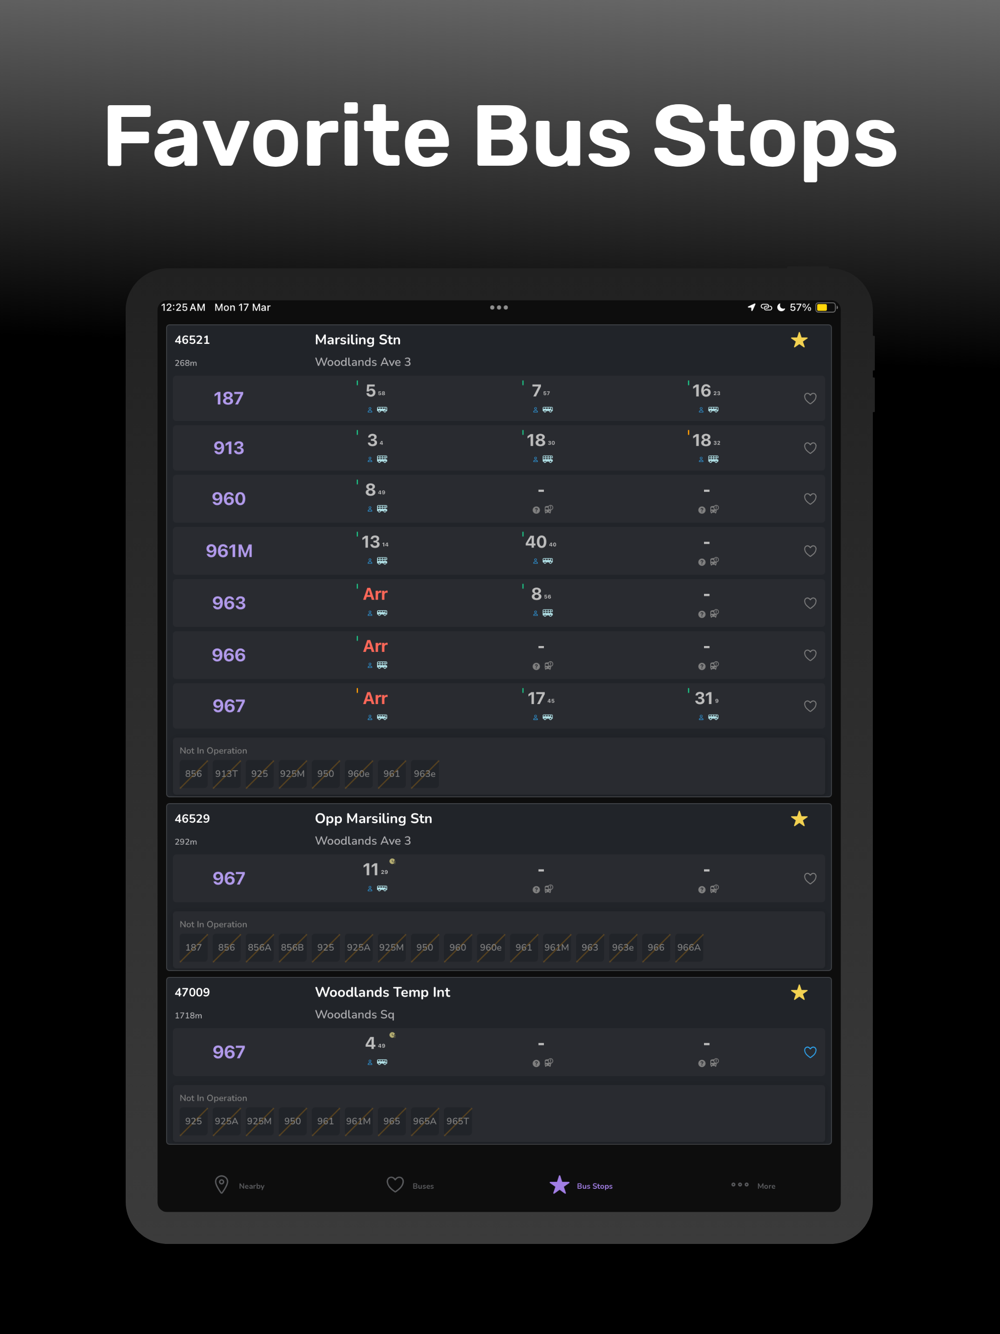Tap stop code 47009
Viewport: 1000px width, 1334px height.
(x=192, y=993)
